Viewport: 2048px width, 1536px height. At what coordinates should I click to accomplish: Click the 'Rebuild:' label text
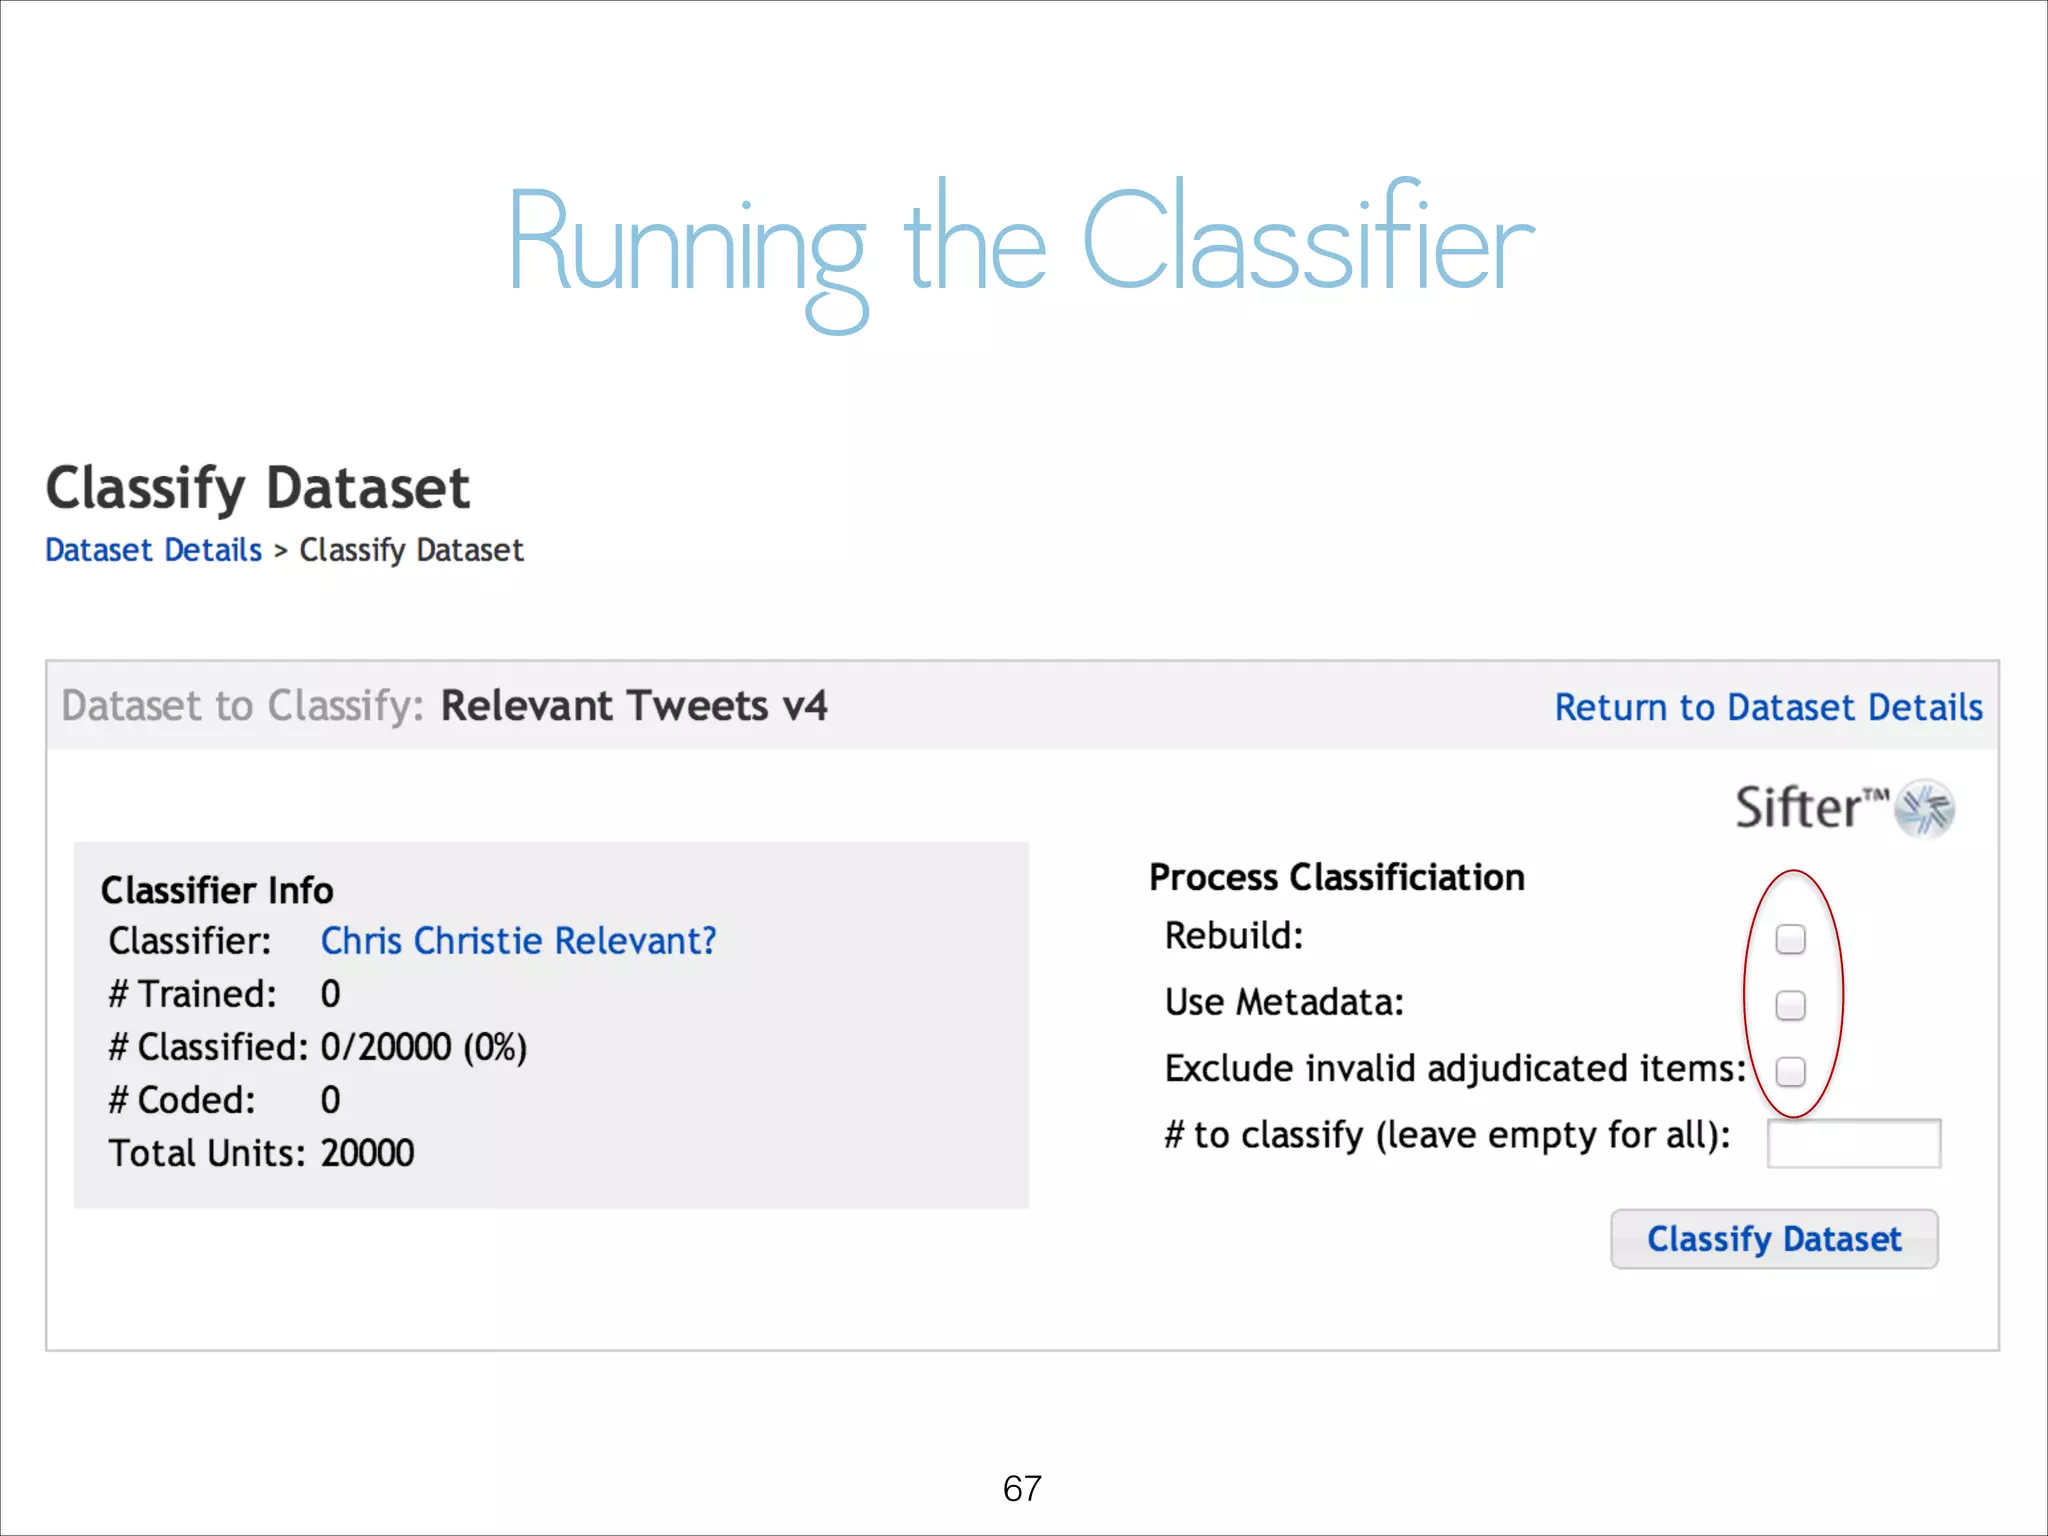coord(1234,936)
